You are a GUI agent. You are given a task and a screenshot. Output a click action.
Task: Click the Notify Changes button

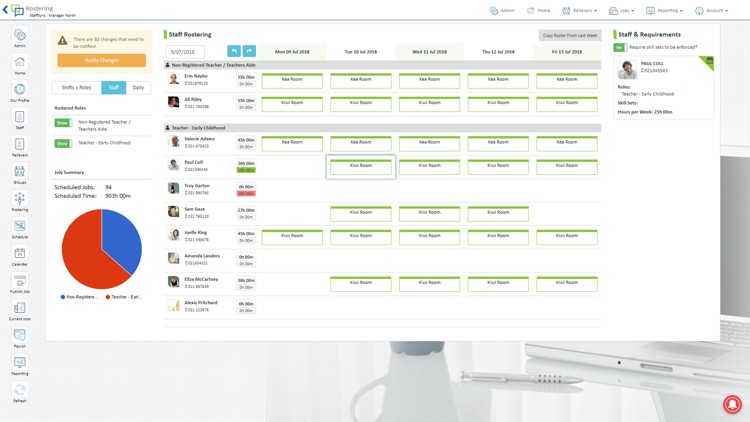(x=101, y=60)
